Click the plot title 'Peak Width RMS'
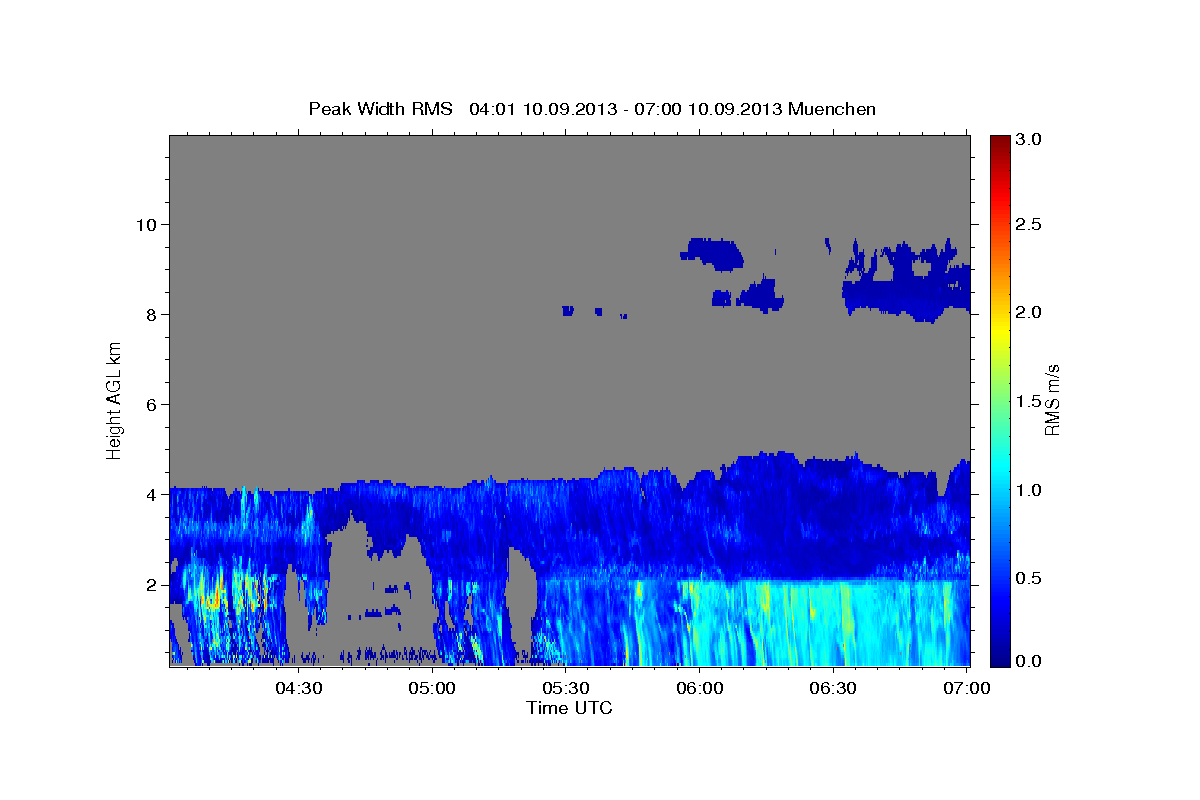Viewport: 1200px width, 800px height. point(381,109)
